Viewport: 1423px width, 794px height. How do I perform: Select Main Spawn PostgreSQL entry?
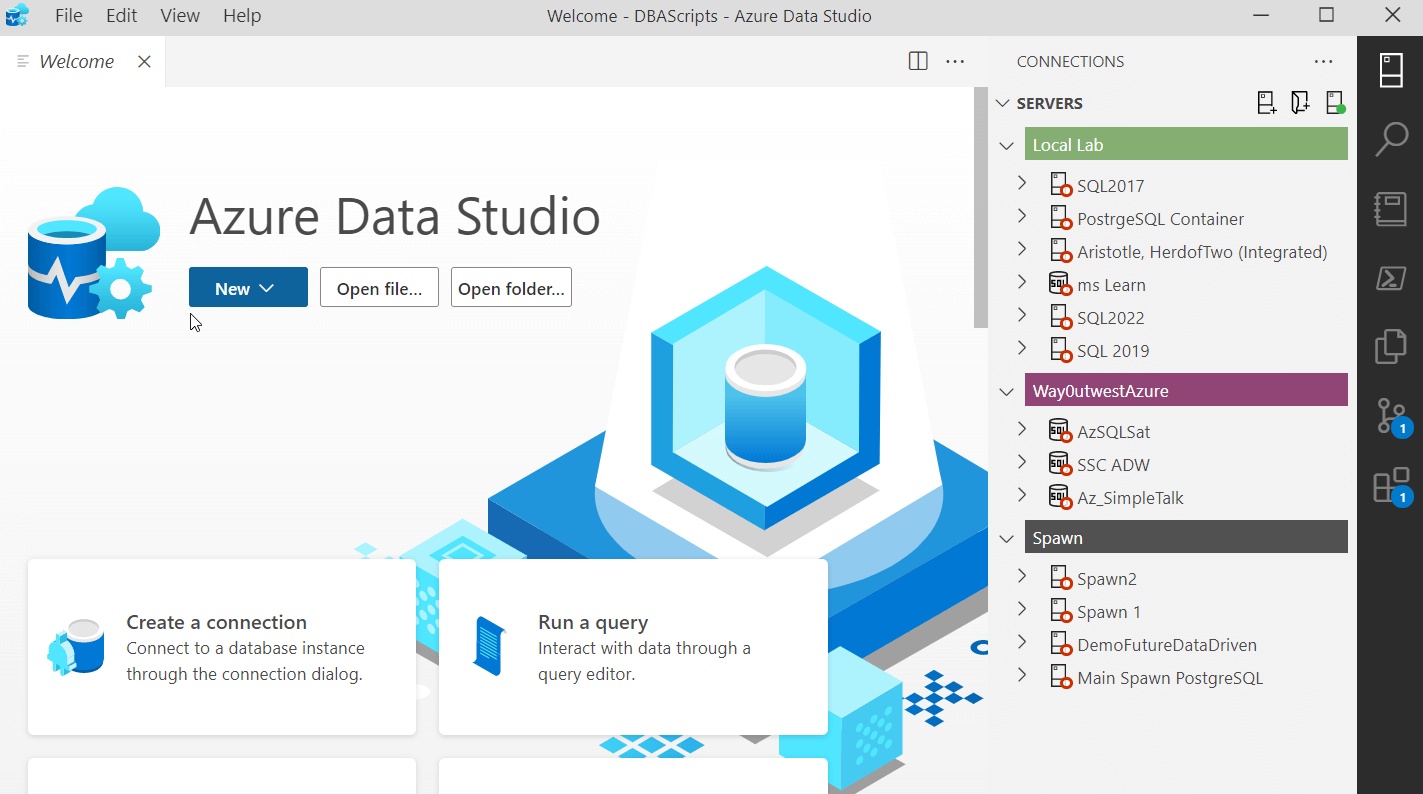(1170, 678)
